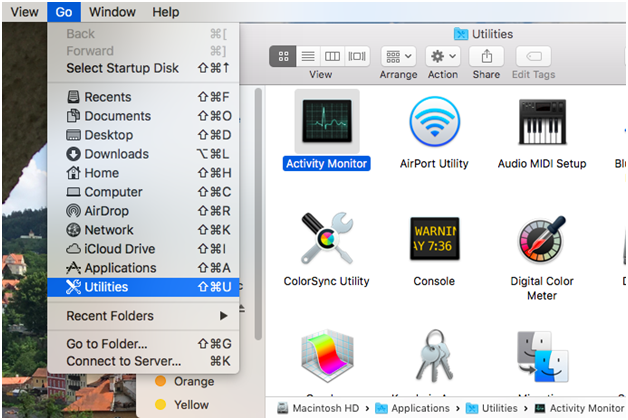Choose Computer from the Go menu
The image size is (628, 420).
[143, 192]
